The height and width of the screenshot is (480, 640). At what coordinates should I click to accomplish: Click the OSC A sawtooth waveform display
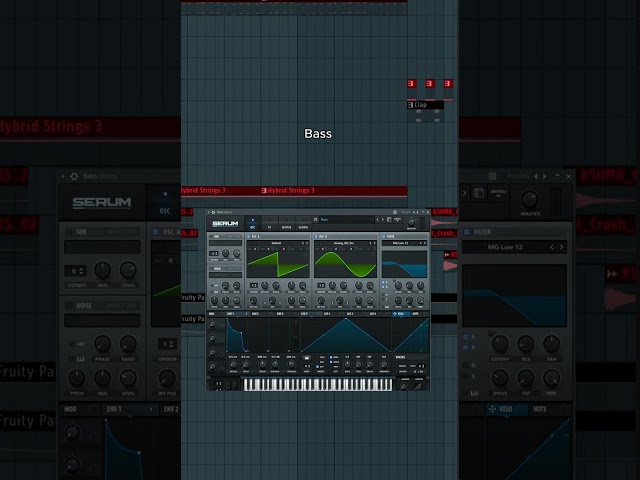tap(278, 264)
